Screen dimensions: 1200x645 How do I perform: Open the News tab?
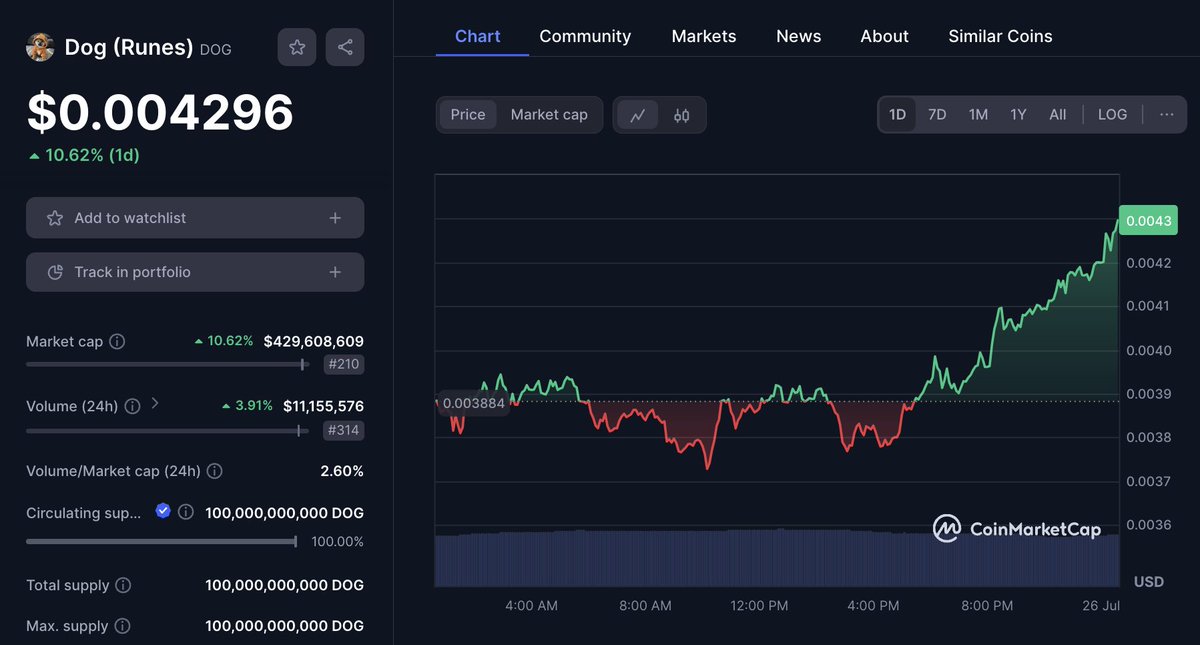799,36
